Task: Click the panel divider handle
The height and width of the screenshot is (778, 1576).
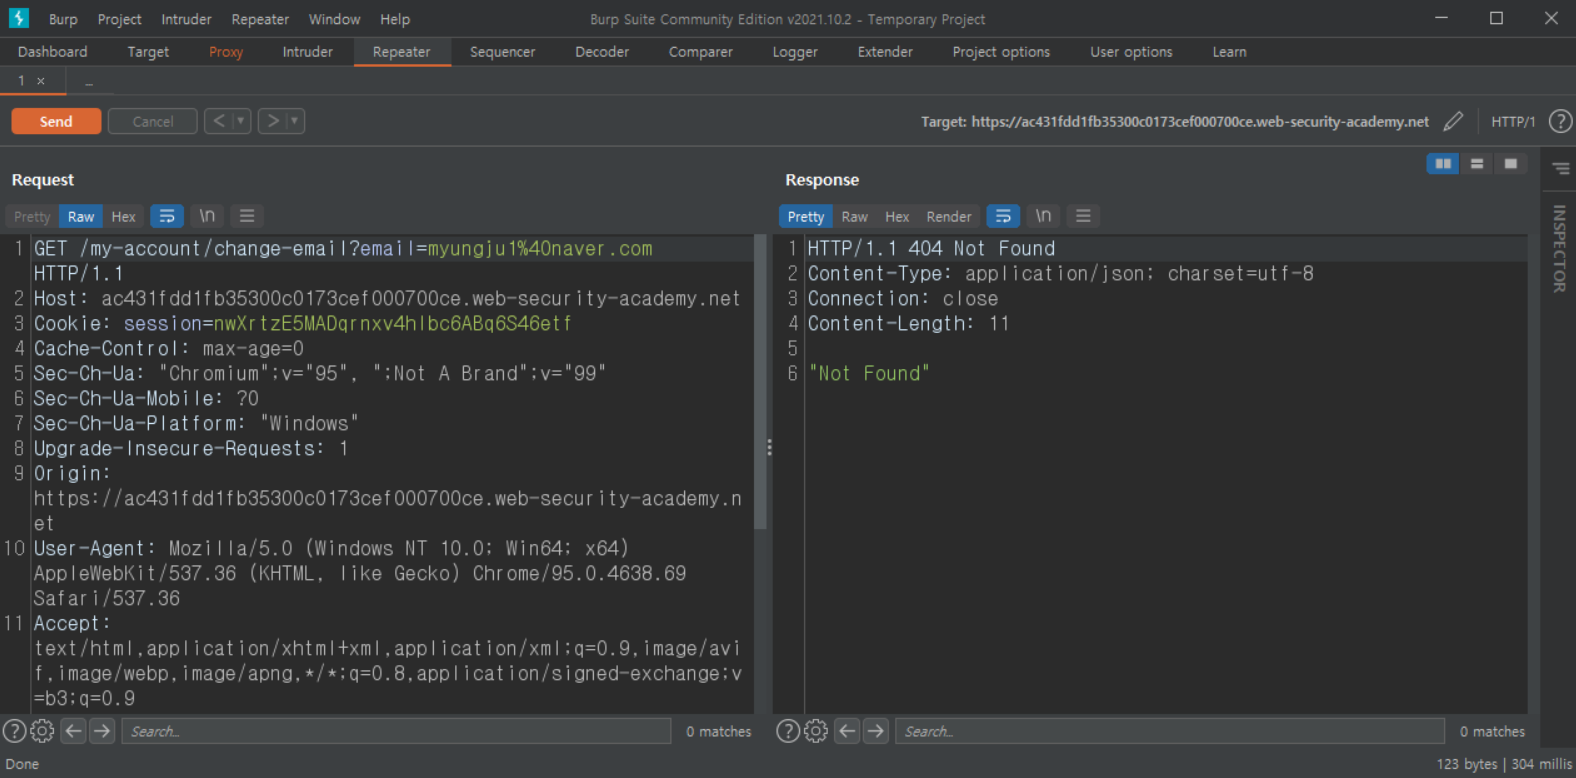Action: [769, 447]
